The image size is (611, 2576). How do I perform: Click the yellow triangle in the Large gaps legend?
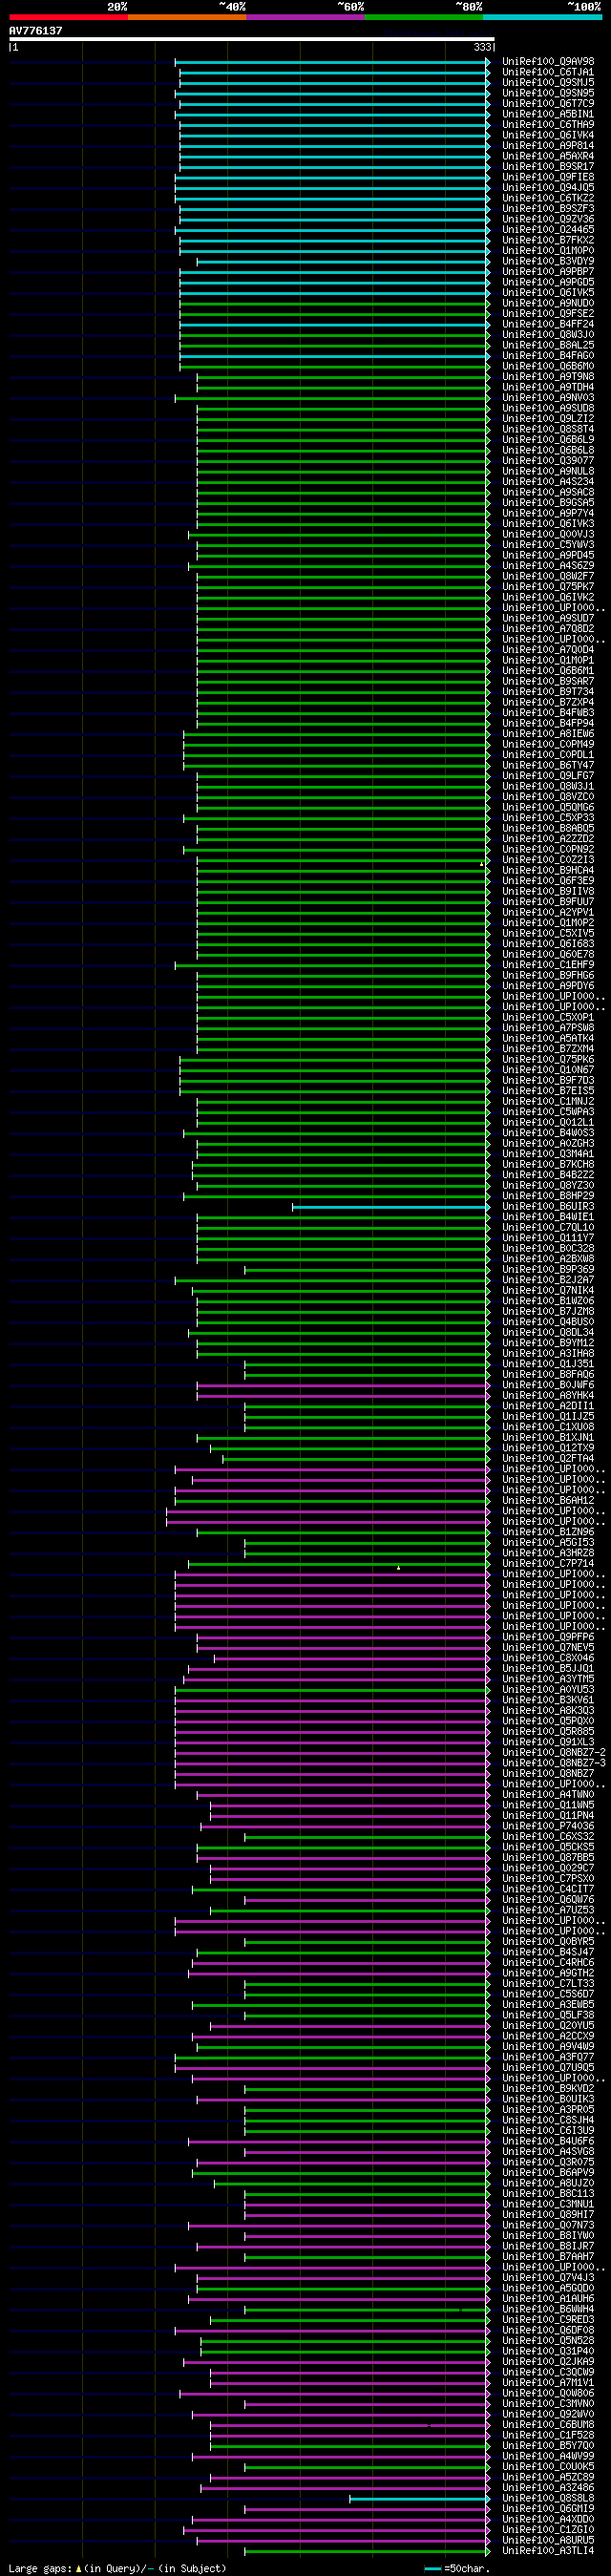coord(78,2568)
